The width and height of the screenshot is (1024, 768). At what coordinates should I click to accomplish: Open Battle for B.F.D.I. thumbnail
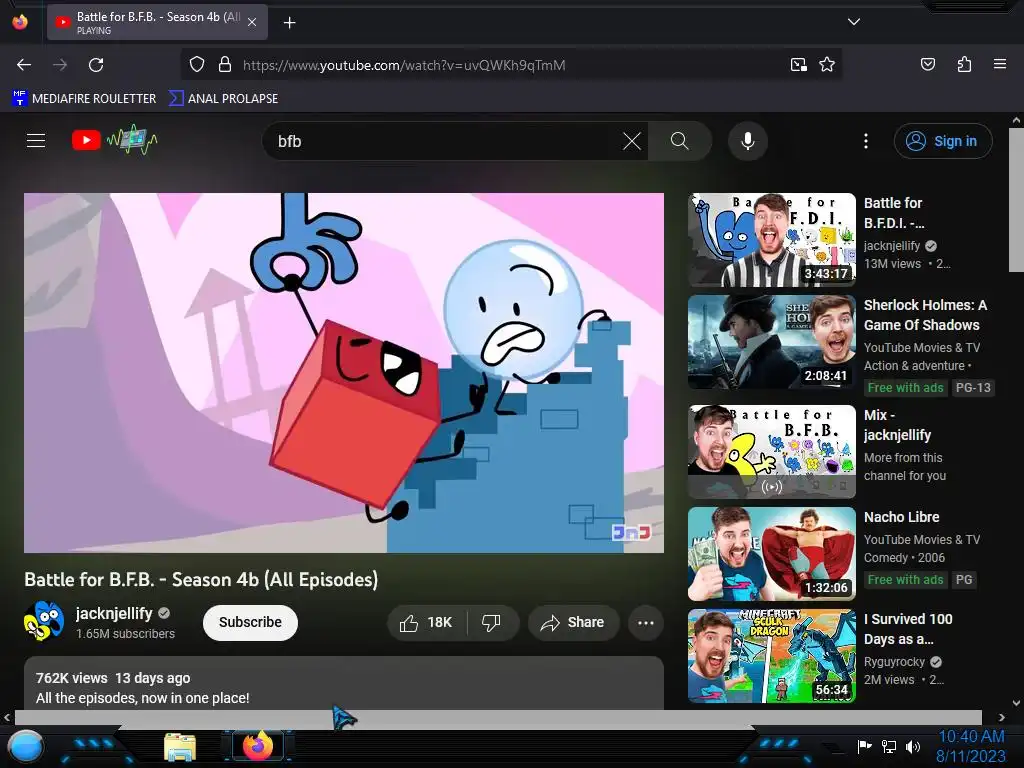click(772, 240)
